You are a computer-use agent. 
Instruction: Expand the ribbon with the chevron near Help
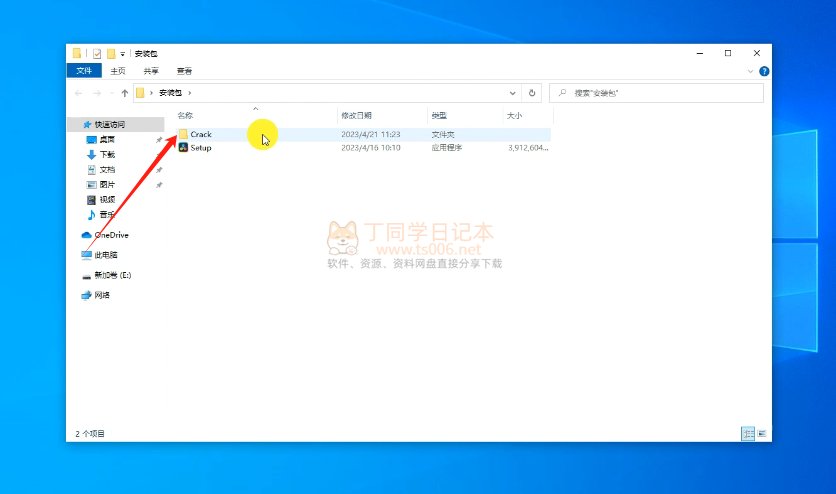pyautogui.click(x=752, y=71)
